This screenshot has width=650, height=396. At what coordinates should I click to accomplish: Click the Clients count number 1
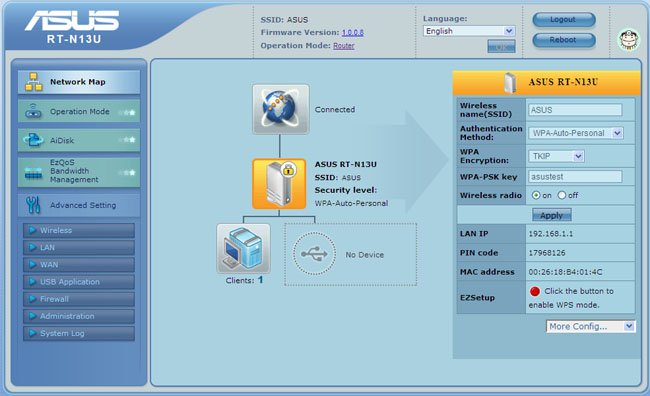260,280
